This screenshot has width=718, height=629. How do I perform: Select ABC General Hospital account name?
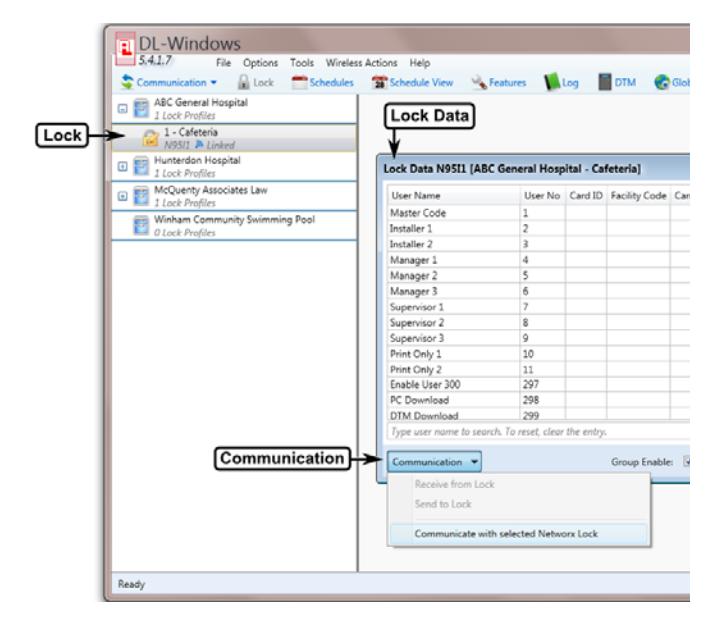point(201,103)
